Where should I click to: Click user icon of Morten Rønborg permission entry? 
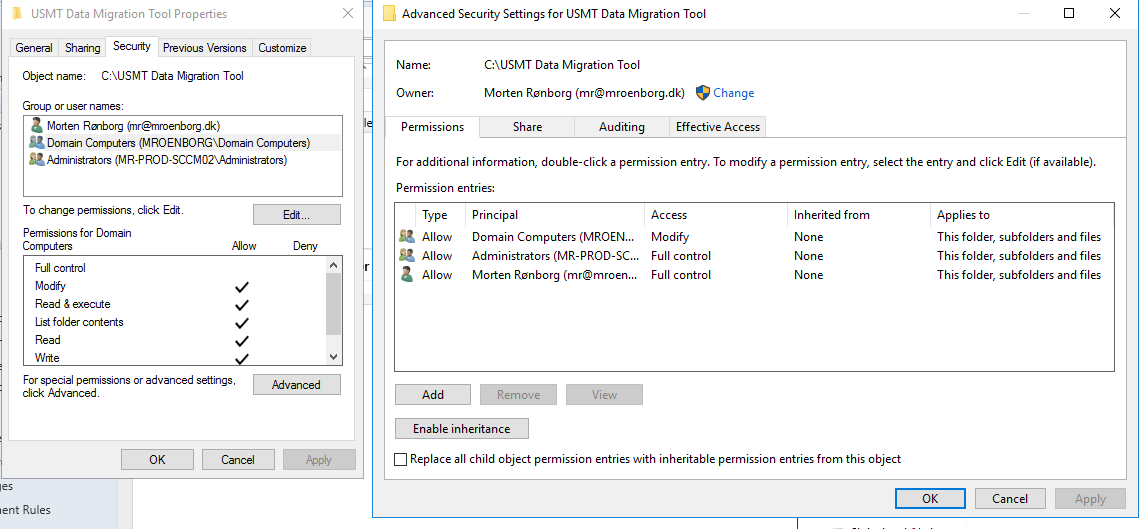407,275
